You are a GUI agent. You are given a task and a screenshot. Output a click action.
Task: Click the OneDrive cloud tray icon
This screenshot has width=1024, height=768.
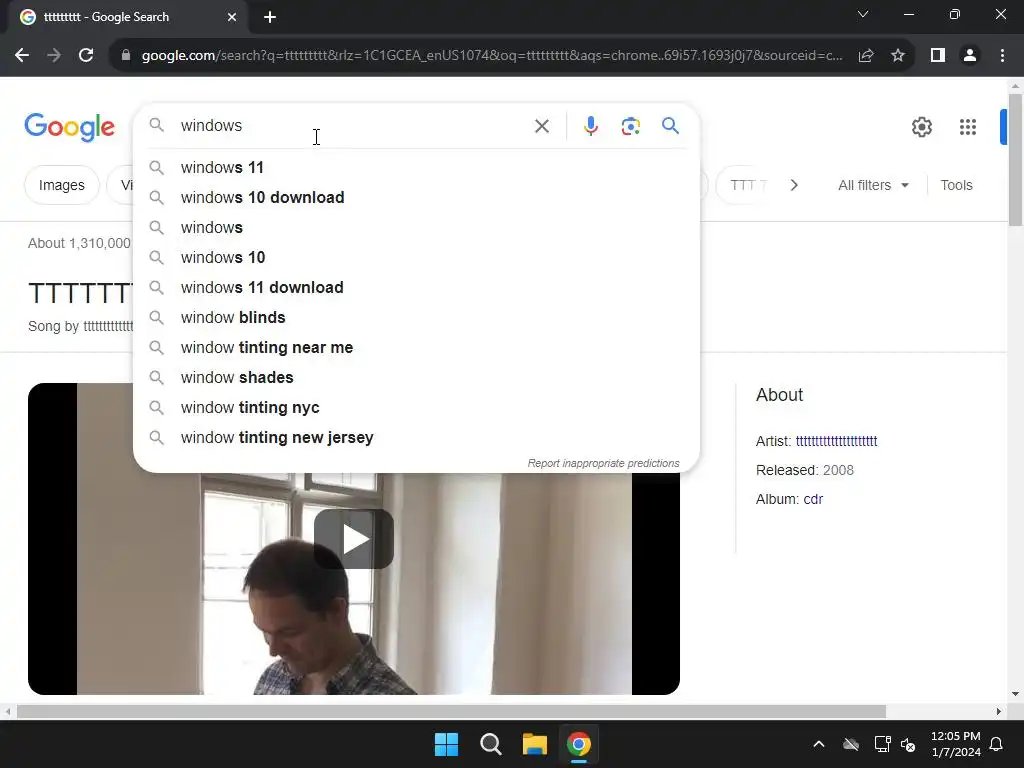851,744
